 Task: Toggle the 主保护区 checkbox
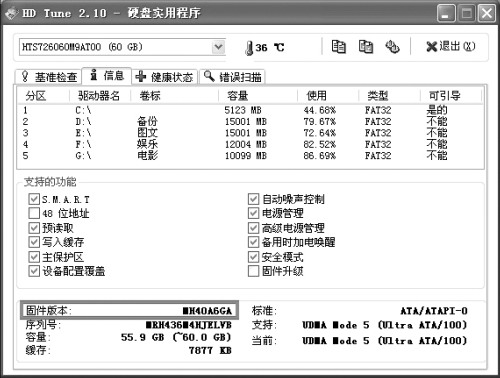(x=34, y=257)
